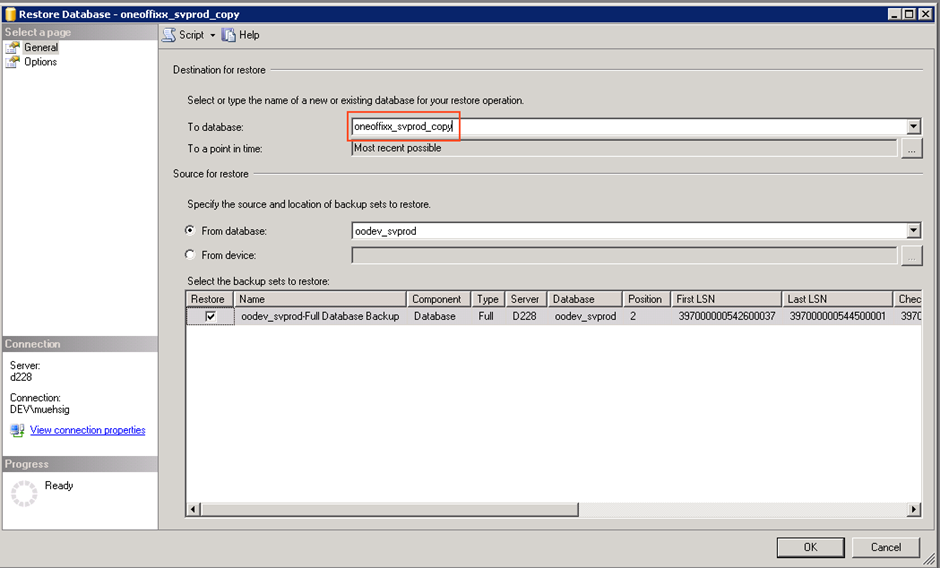Click the Restore Database title bar icon
This screenshot has height=568, width=940.
click(x=12, y=15)
